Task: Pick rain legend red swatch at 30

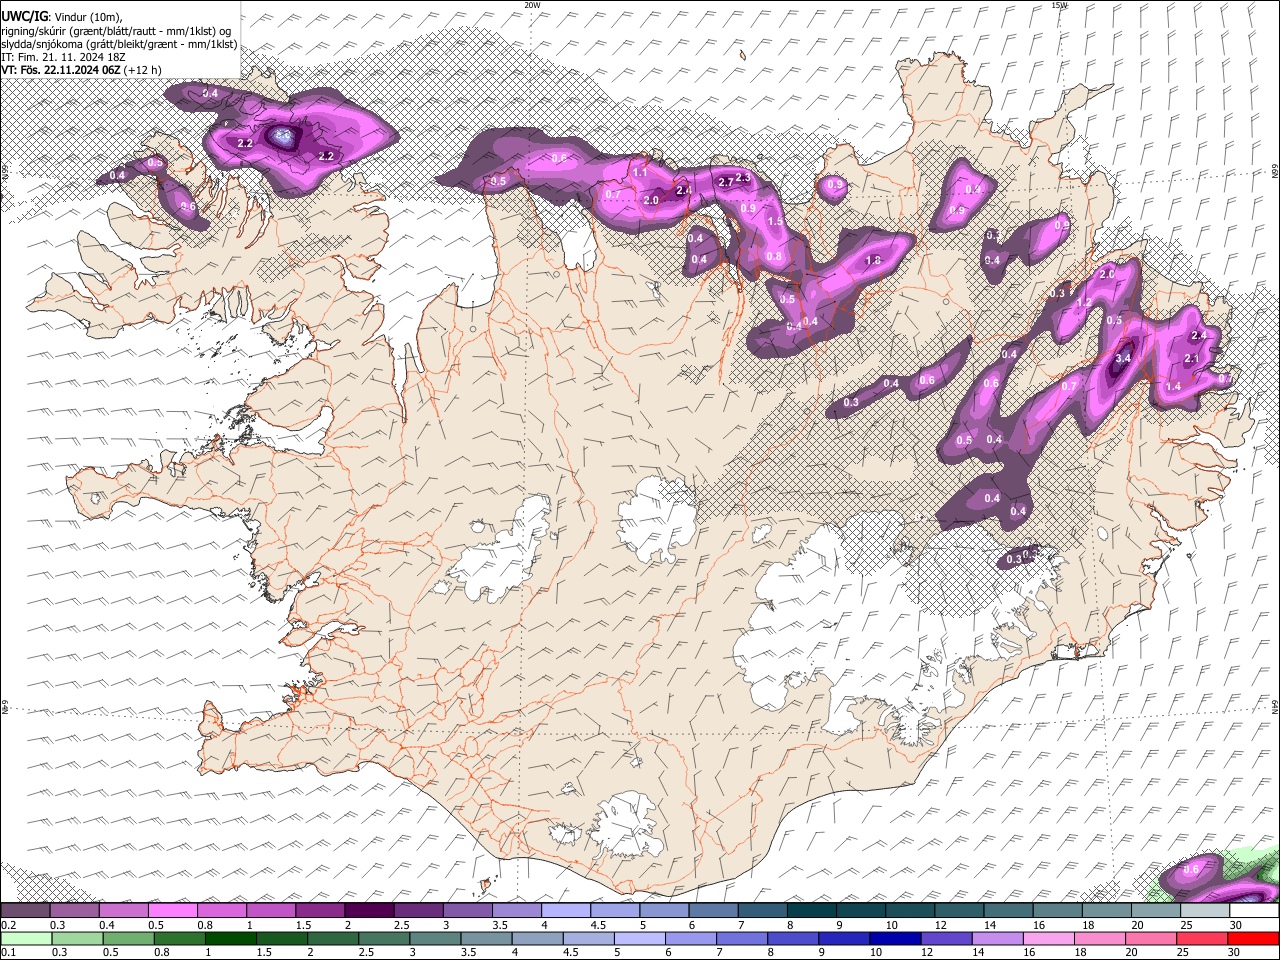Action: [x=1253, y=939]
